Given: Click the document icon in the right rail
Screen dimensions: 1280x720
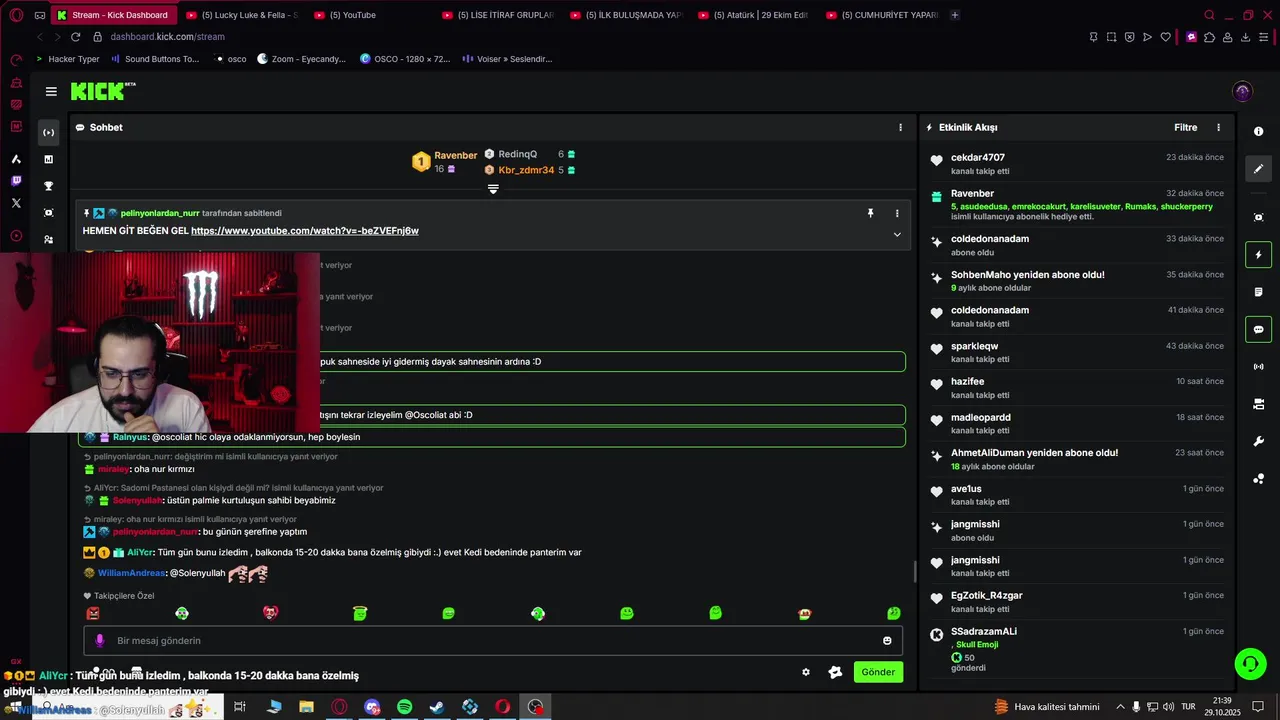Looking at the screenshot, I should pos(1258,292).
